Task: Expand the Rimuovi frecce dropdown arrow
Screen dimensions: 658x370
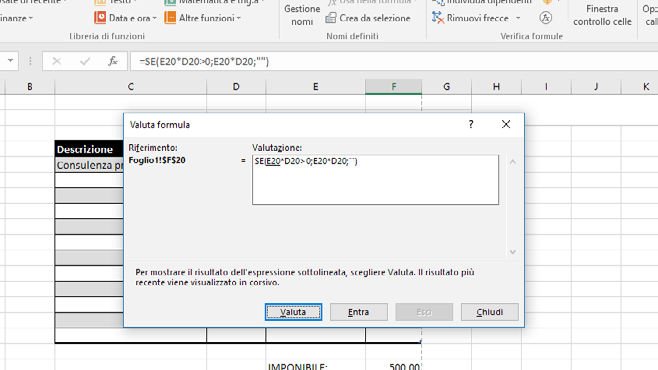Action: coord(518,18)
